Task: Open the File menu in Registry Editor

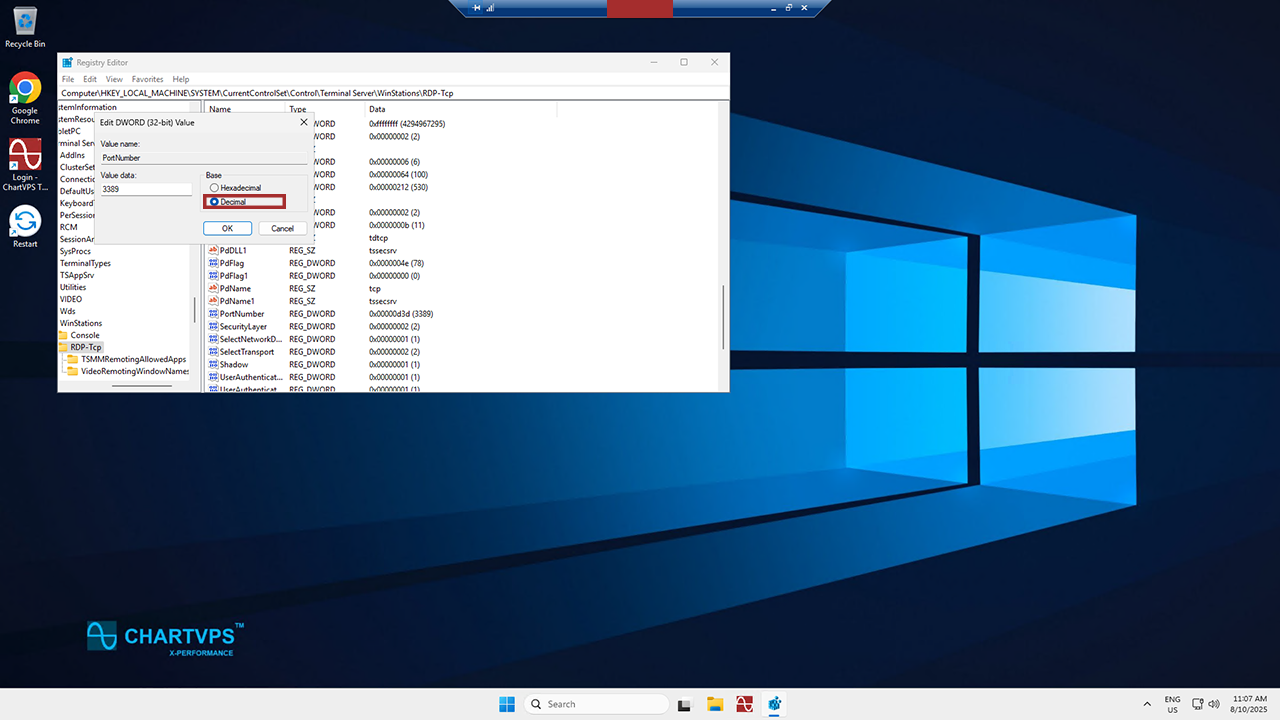Action: click(68, 79)
